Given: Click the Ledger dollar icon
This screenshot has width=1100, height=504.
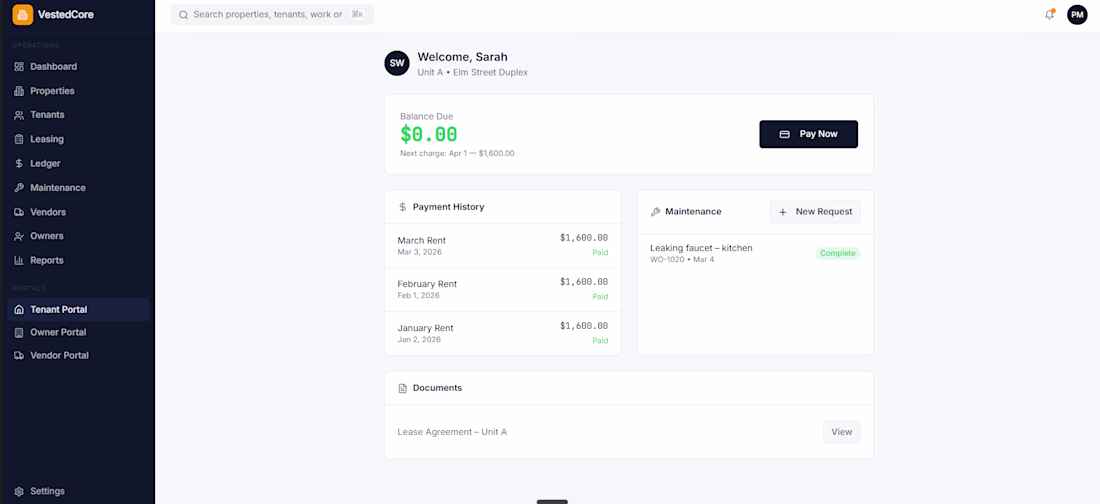Looking at the screenshot, I should (19, 164).
